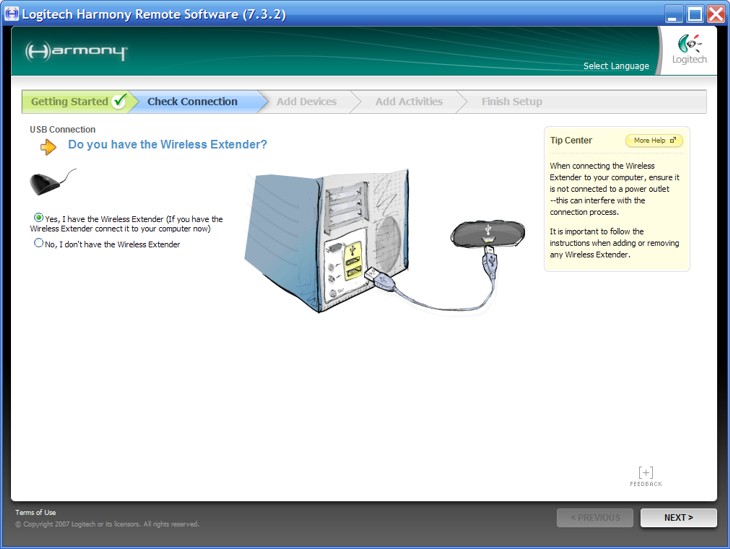The height and width of the screenshot is (549, 730).
Task: Open the Add Devices step
Action: click(x=306, y=102)
